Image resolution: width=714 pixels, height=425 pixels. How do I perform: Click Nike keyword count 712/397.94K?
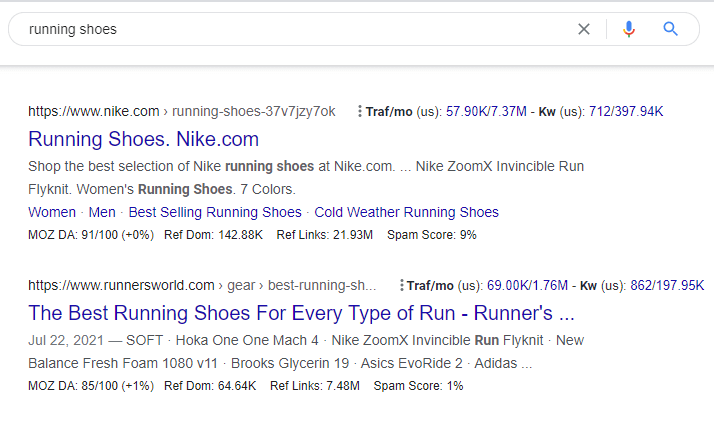pyautogui.click(x=627, y=111)
